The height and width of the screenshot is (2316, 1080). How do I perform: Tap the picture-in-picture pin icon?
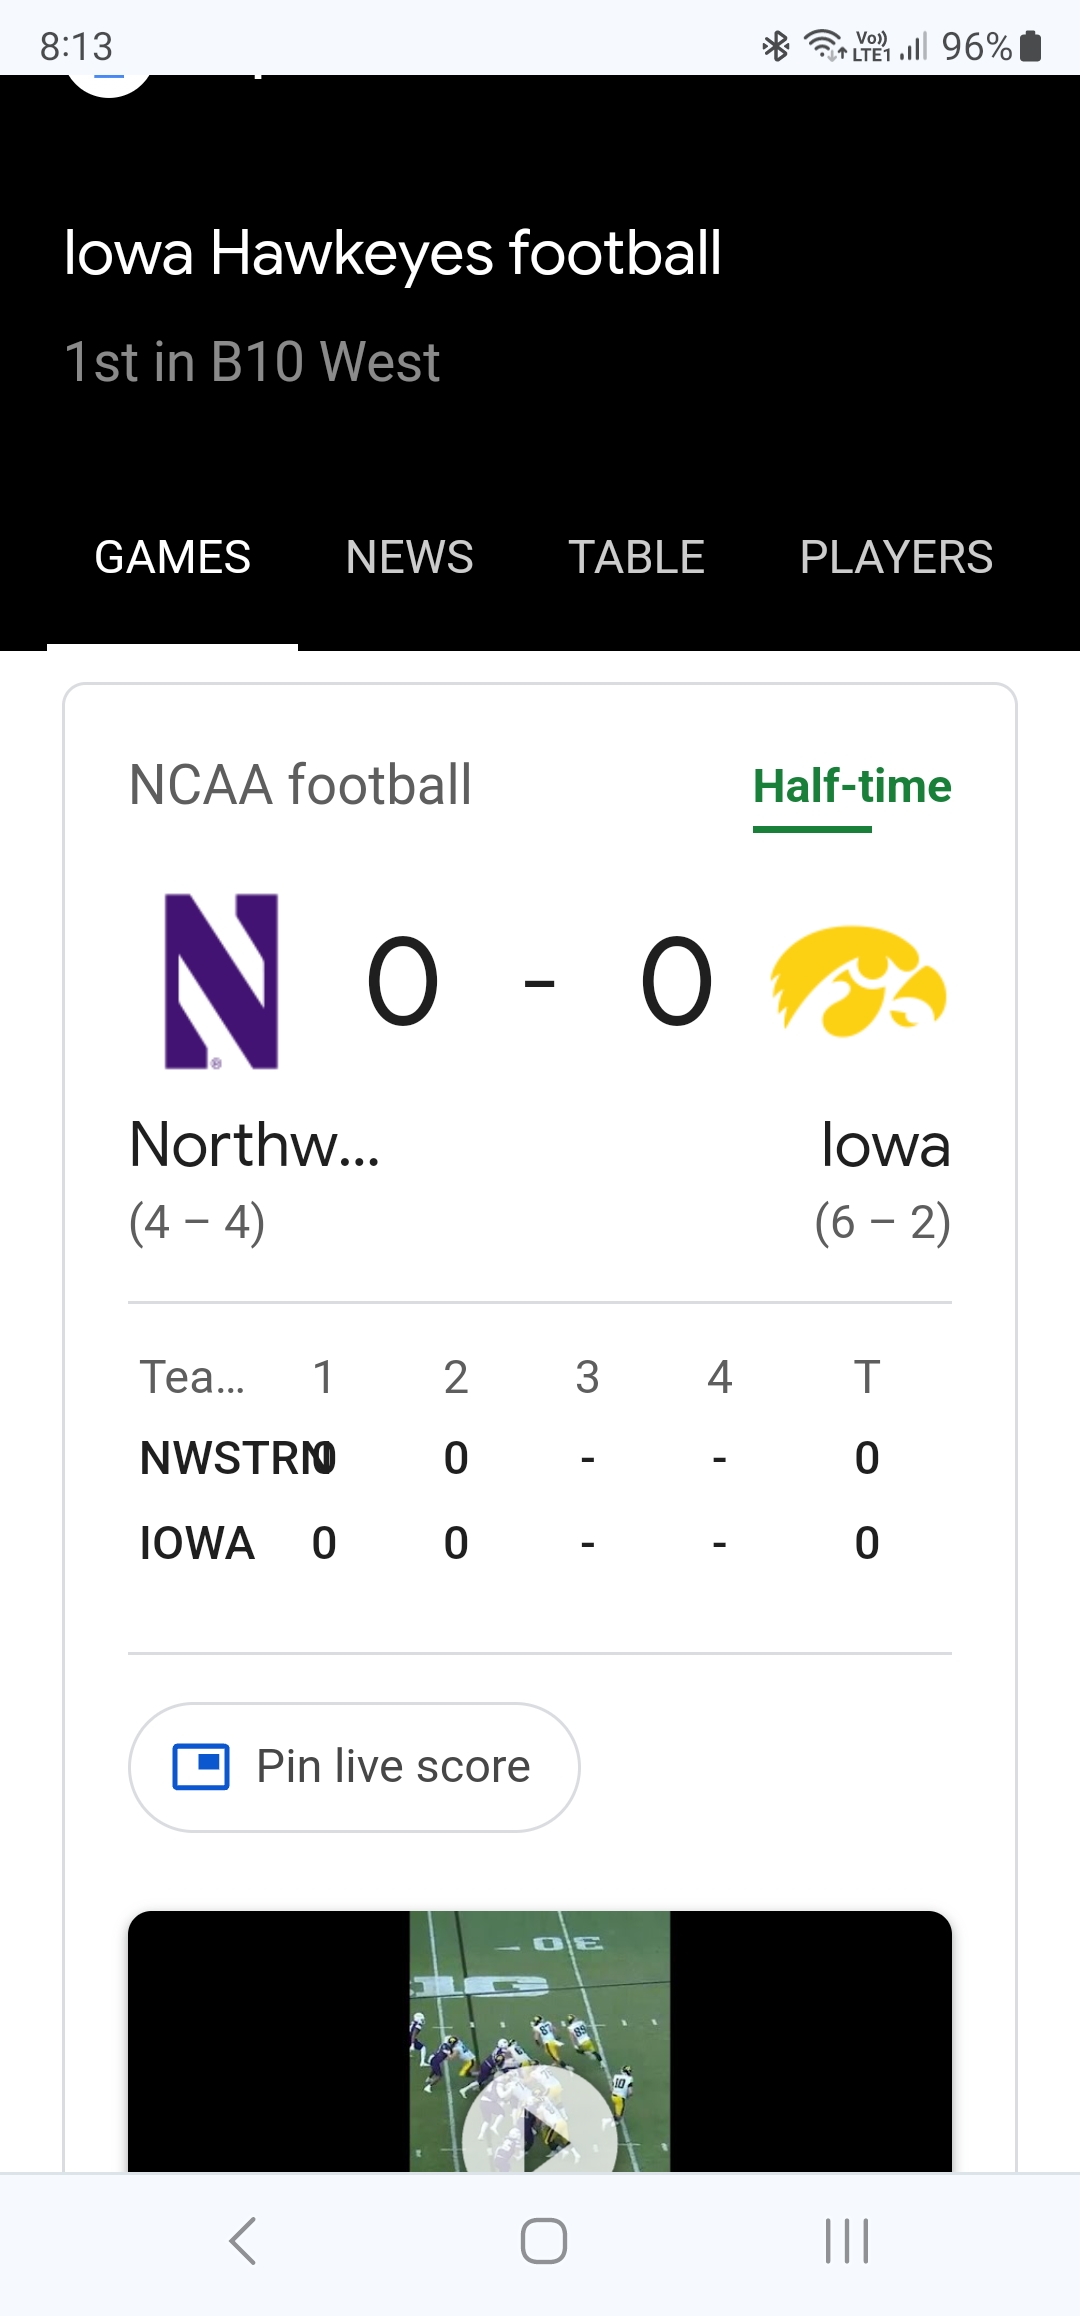tap(201, 1766)
